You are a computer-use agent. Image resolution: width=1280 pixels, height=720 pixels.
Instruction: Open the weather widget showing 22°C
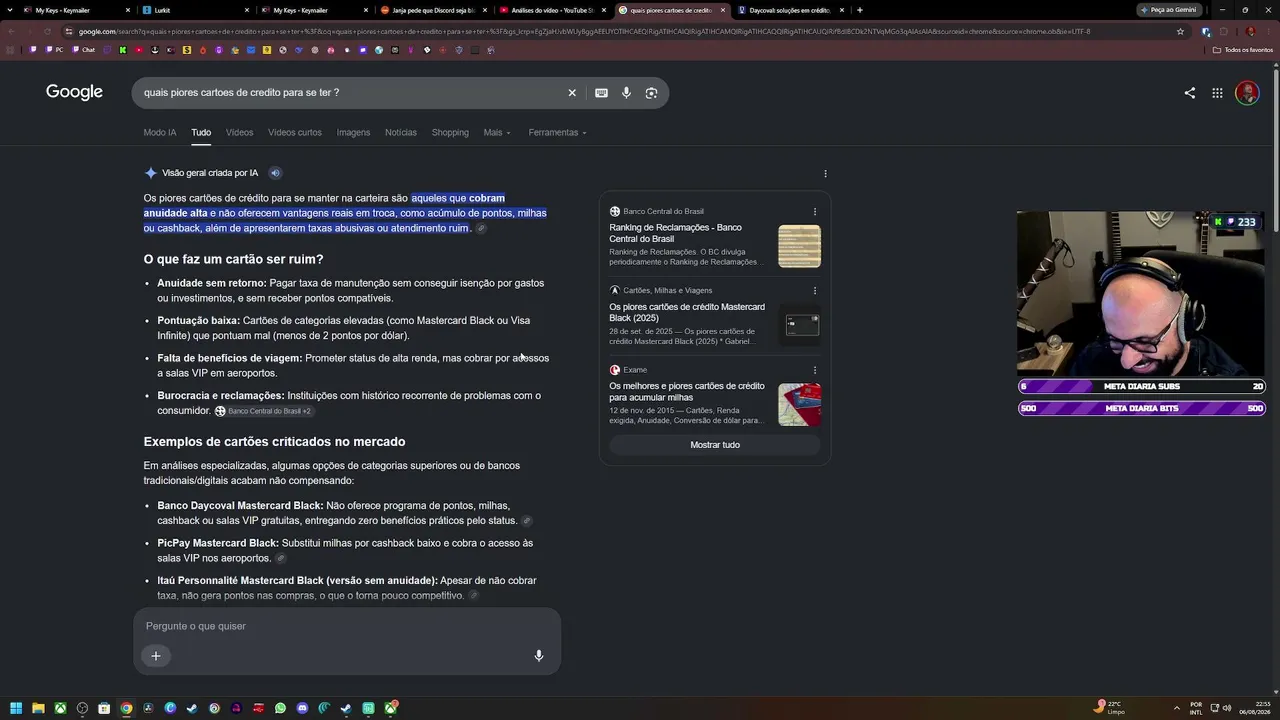[x=1110, y=708]
